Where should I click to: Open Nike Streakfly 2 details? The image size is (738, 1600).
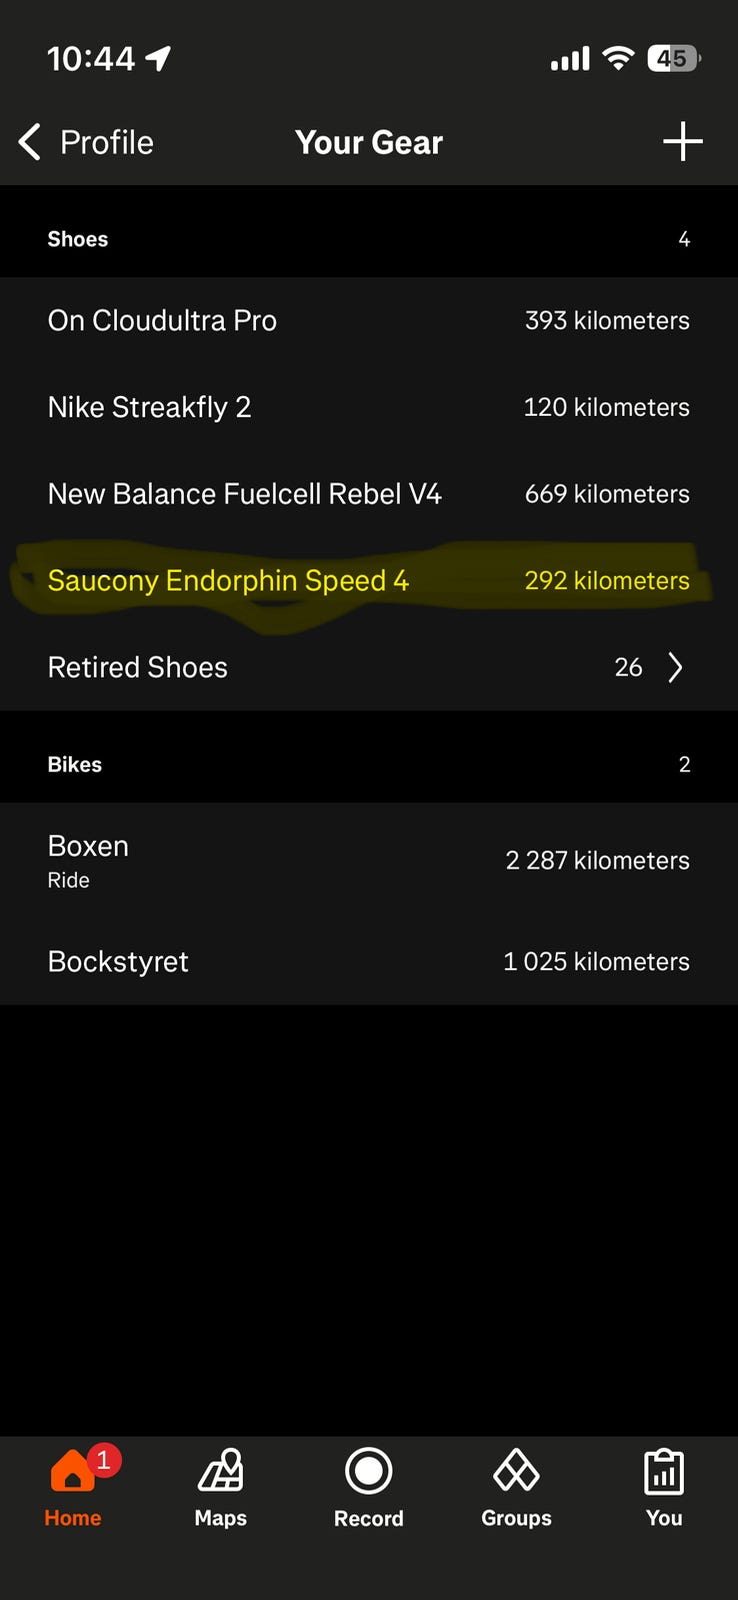coord(149,407)
